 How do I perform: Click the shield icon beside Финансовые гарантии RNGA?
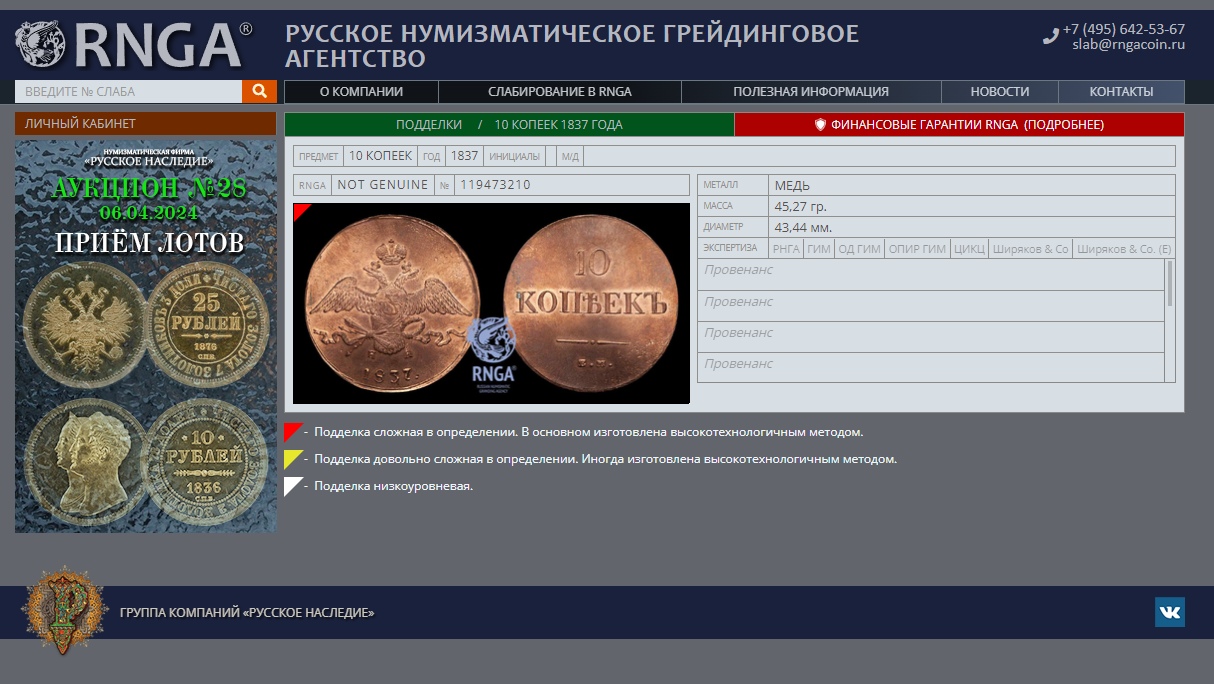820,125
